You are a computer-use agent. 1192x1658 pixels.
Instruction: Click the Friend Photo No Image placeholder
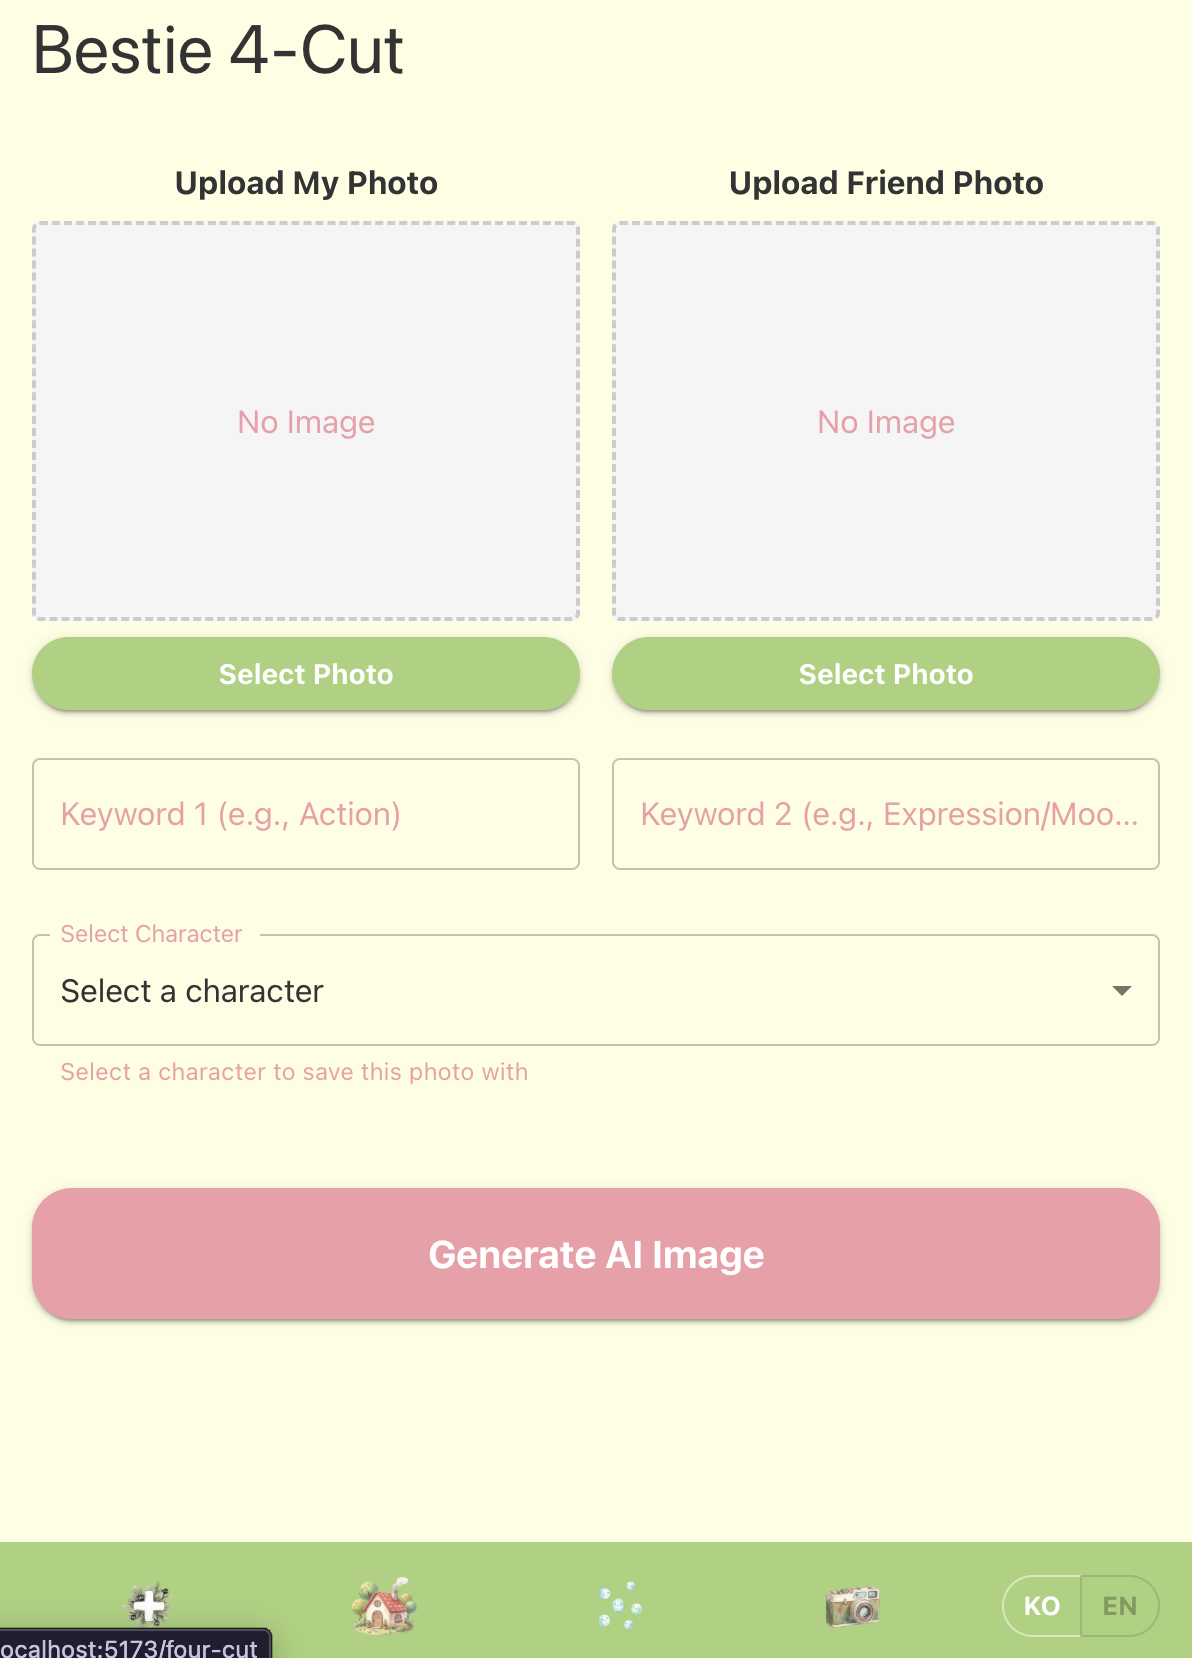coord(886,422)
